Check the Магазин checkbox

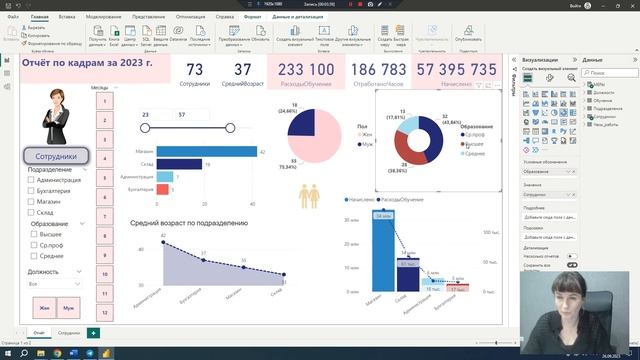[31, 202]
